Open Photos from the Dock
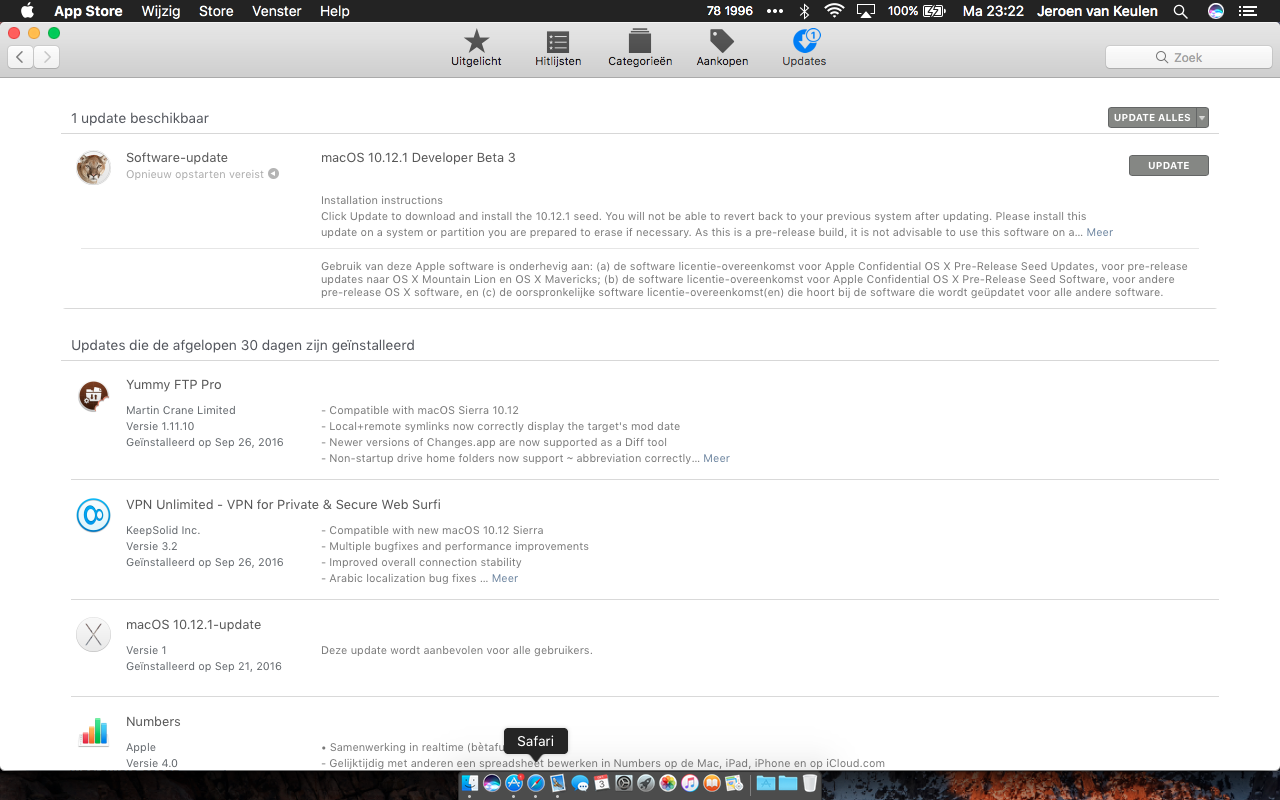Screen dimensions: 1280x800 668,783
